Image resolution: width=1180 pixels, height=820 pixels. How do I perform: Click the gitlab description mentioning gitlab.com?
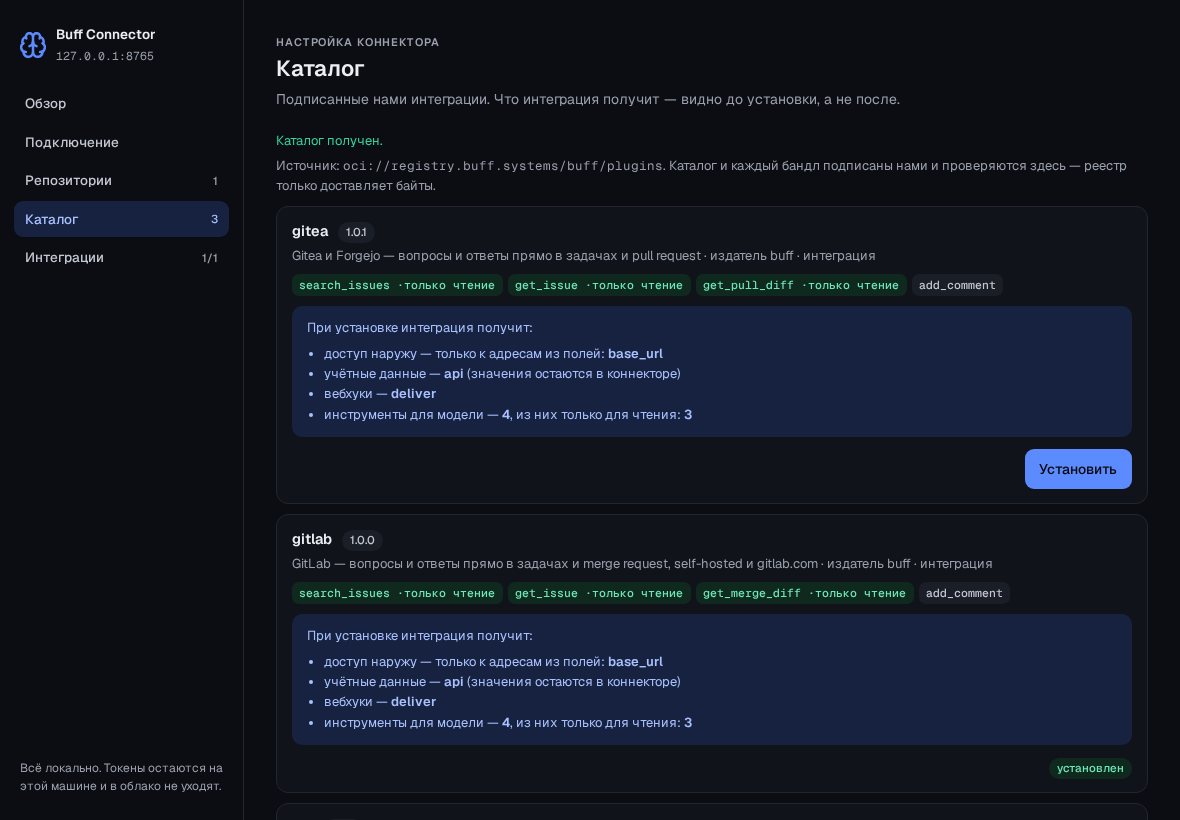click(642, 563)
